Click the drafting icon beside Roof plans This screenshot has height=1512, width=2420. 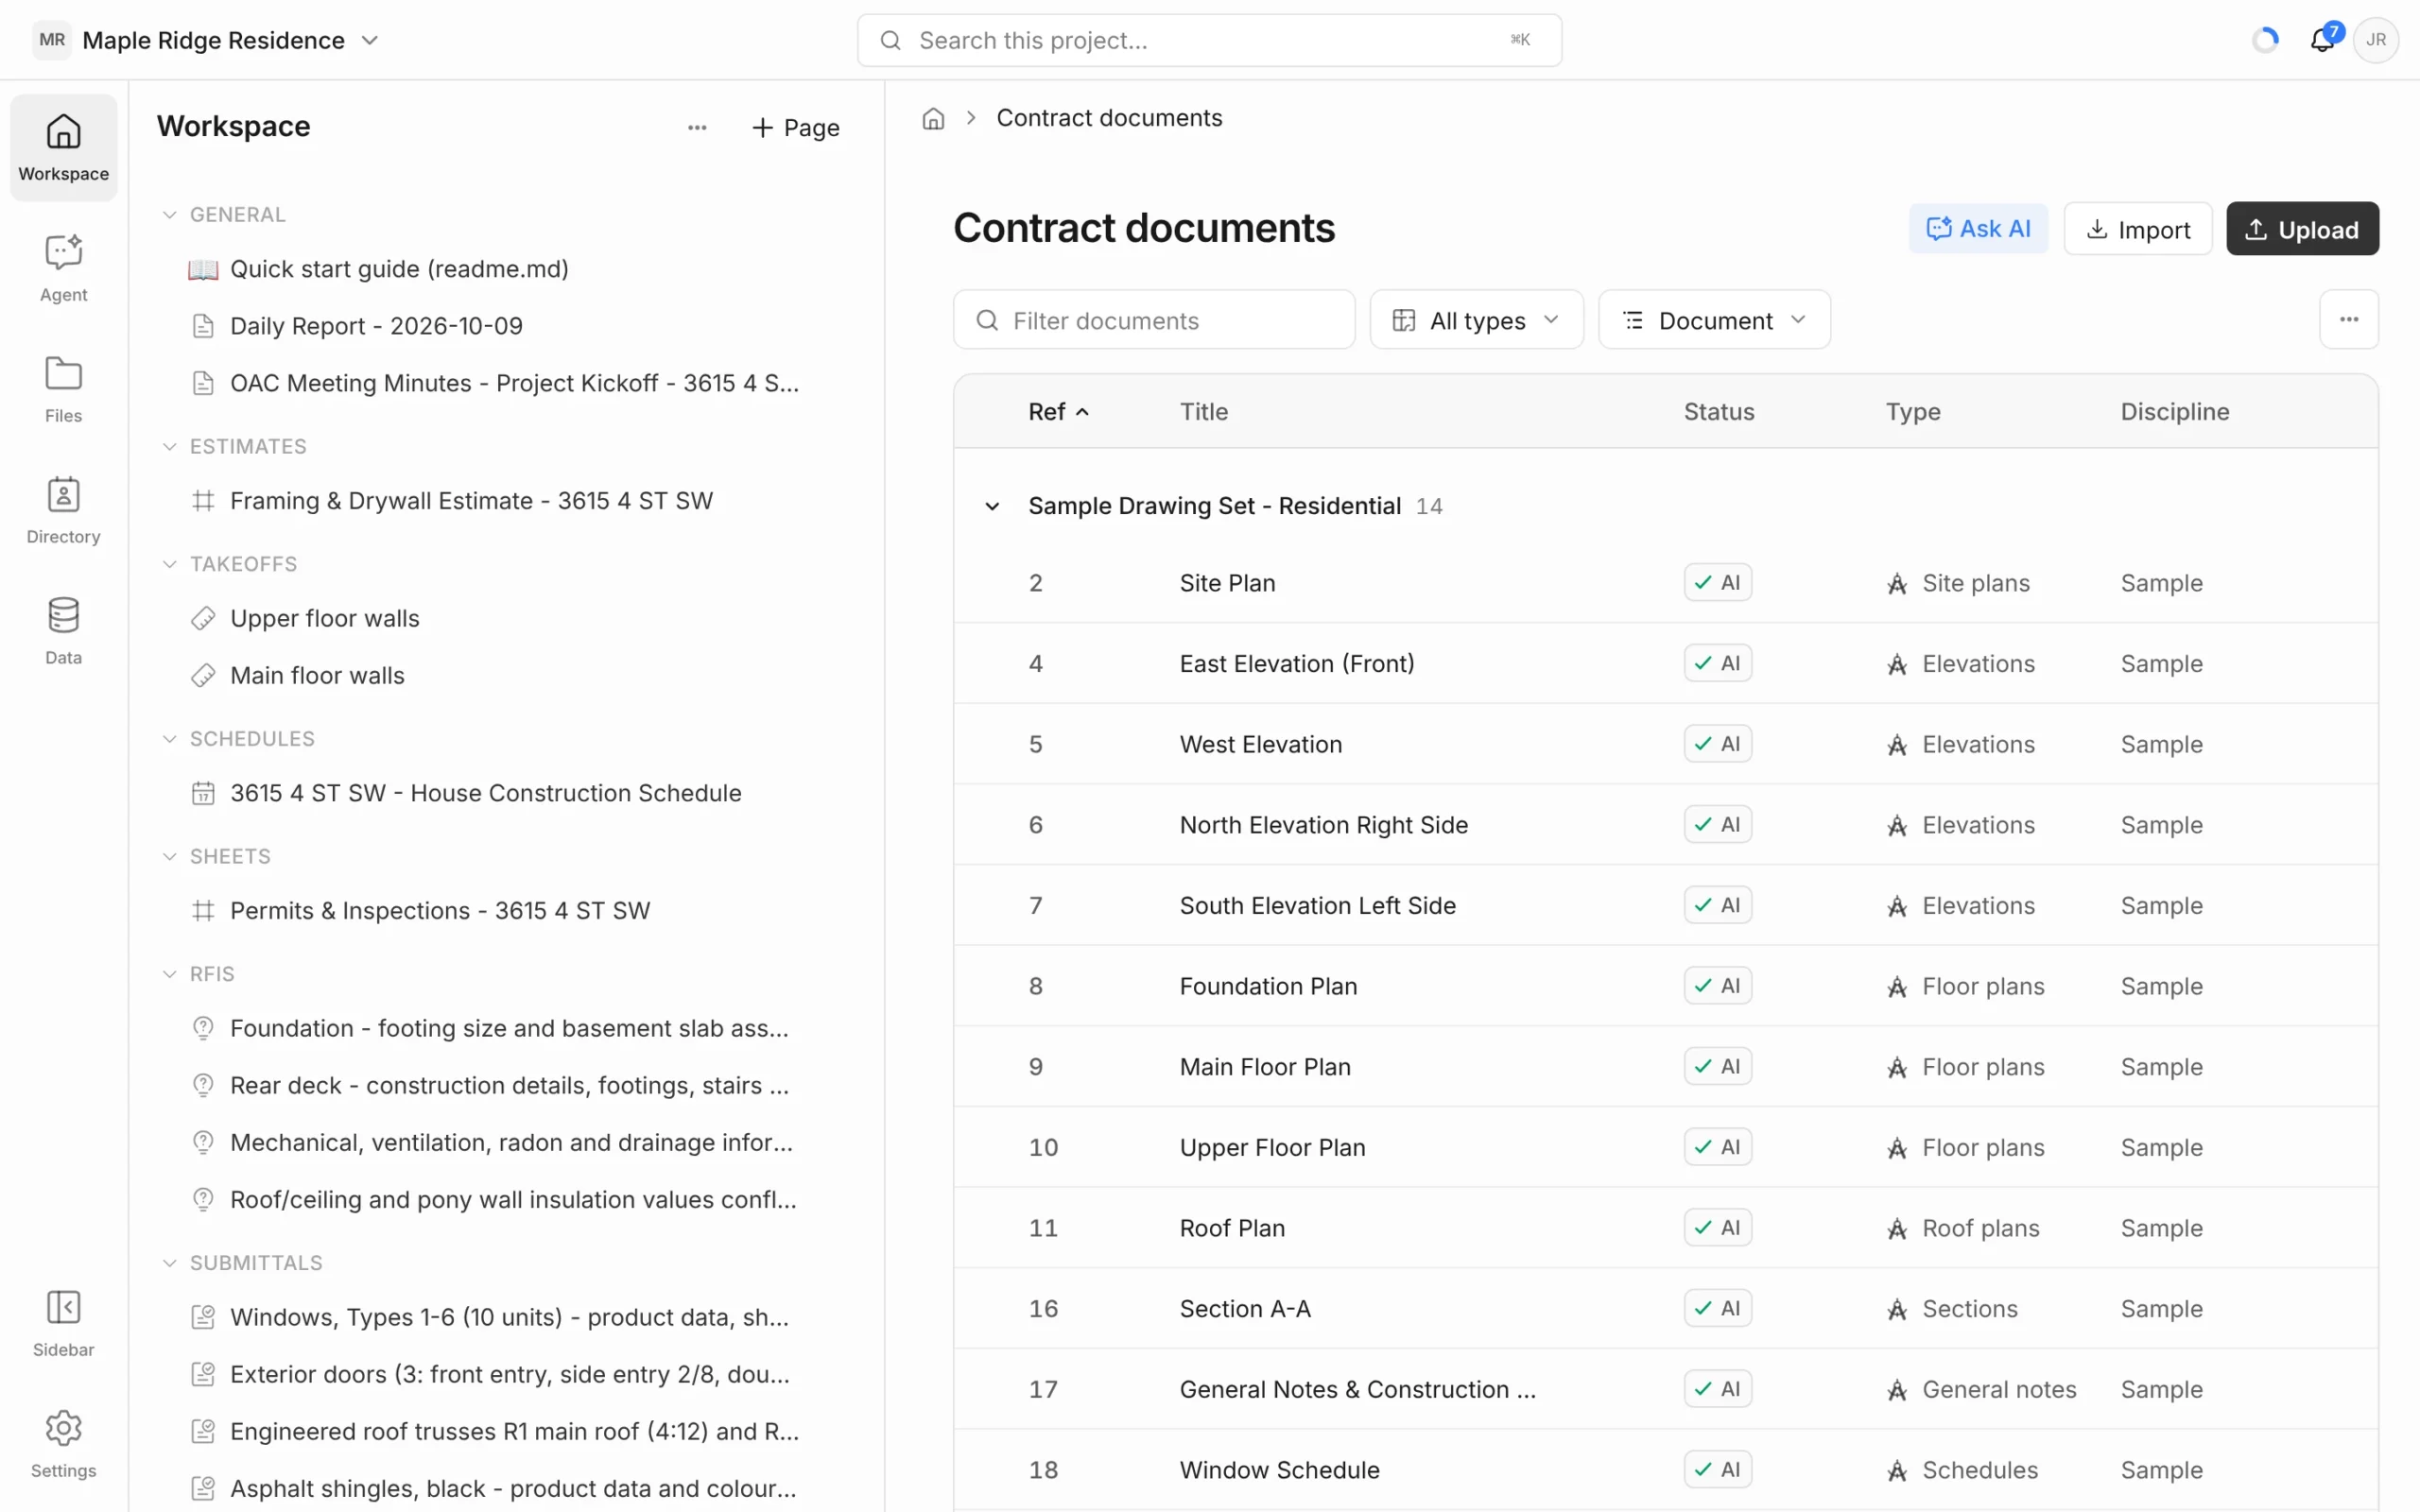coord(1896,1229)
